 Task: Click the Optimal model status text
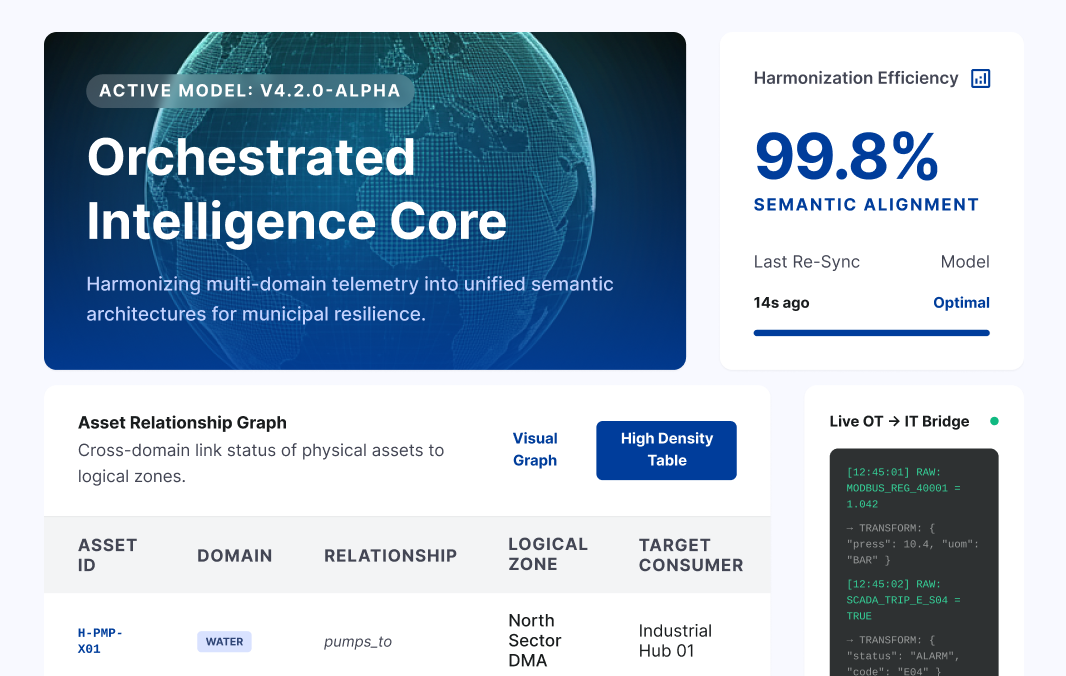(x=961, y=303)
